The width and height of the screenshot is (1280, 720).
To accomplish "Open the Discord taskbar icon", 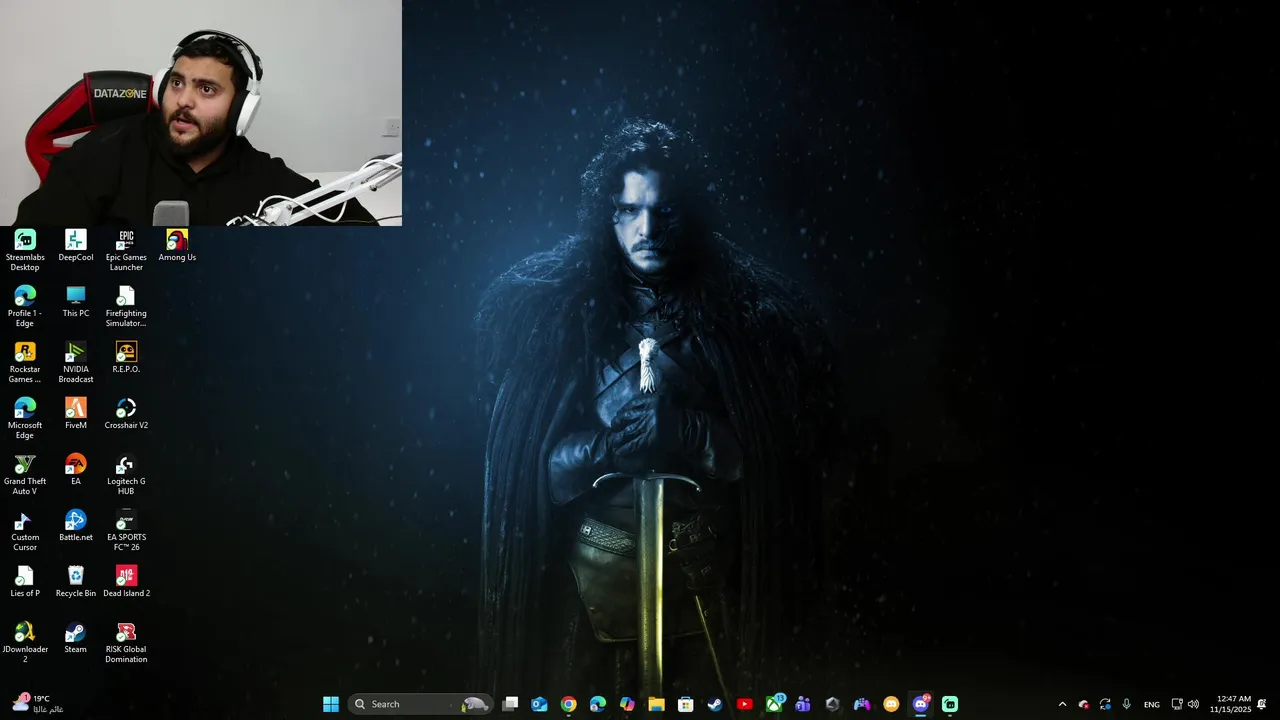I will point(921,704).
